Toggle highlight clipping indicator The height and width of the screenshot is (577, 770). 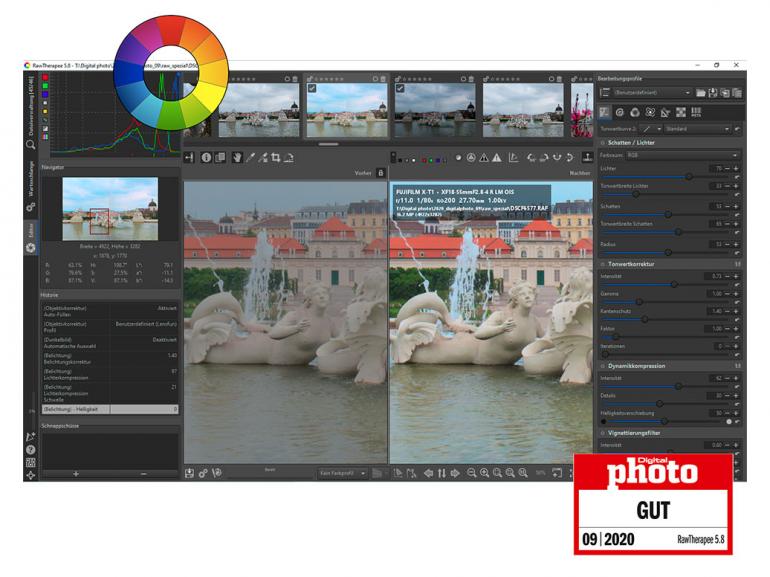coord(497,158)
